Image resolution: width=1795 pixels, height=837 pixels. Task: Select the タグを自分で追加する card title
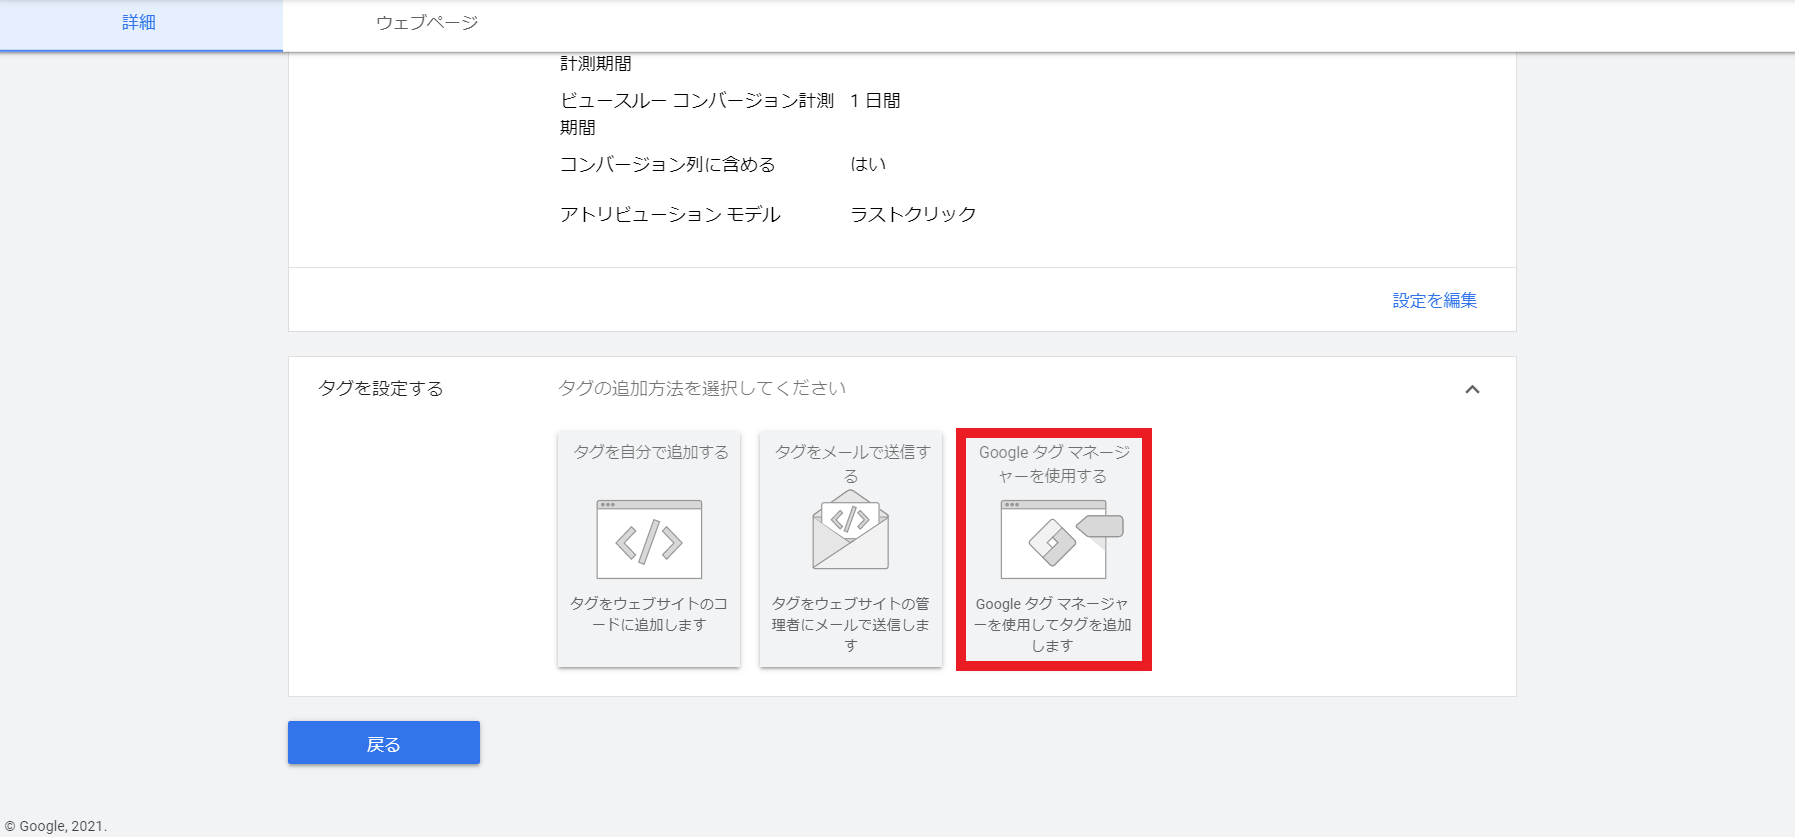tap(651, 452)
